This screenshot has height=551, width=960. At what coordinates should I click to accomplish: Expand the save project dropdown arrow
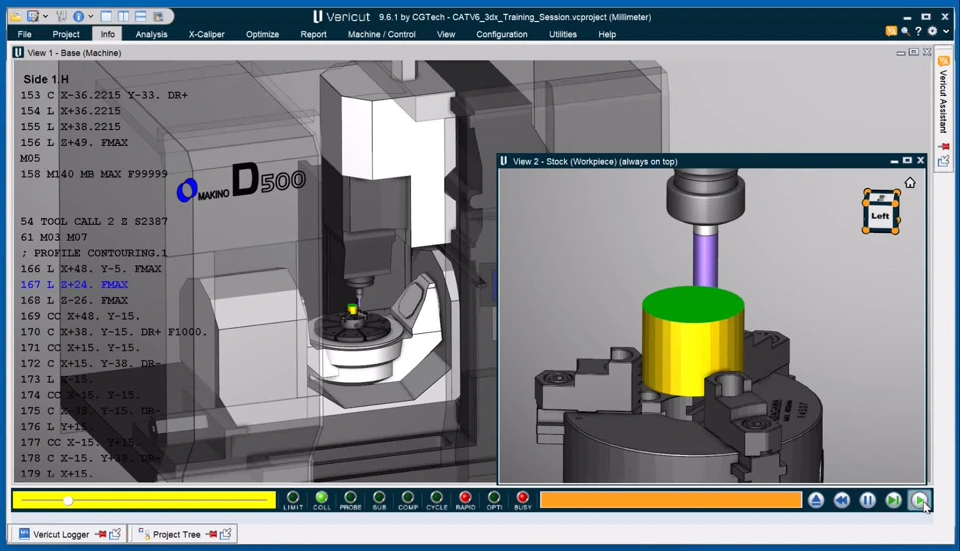[x=45, y=17]
